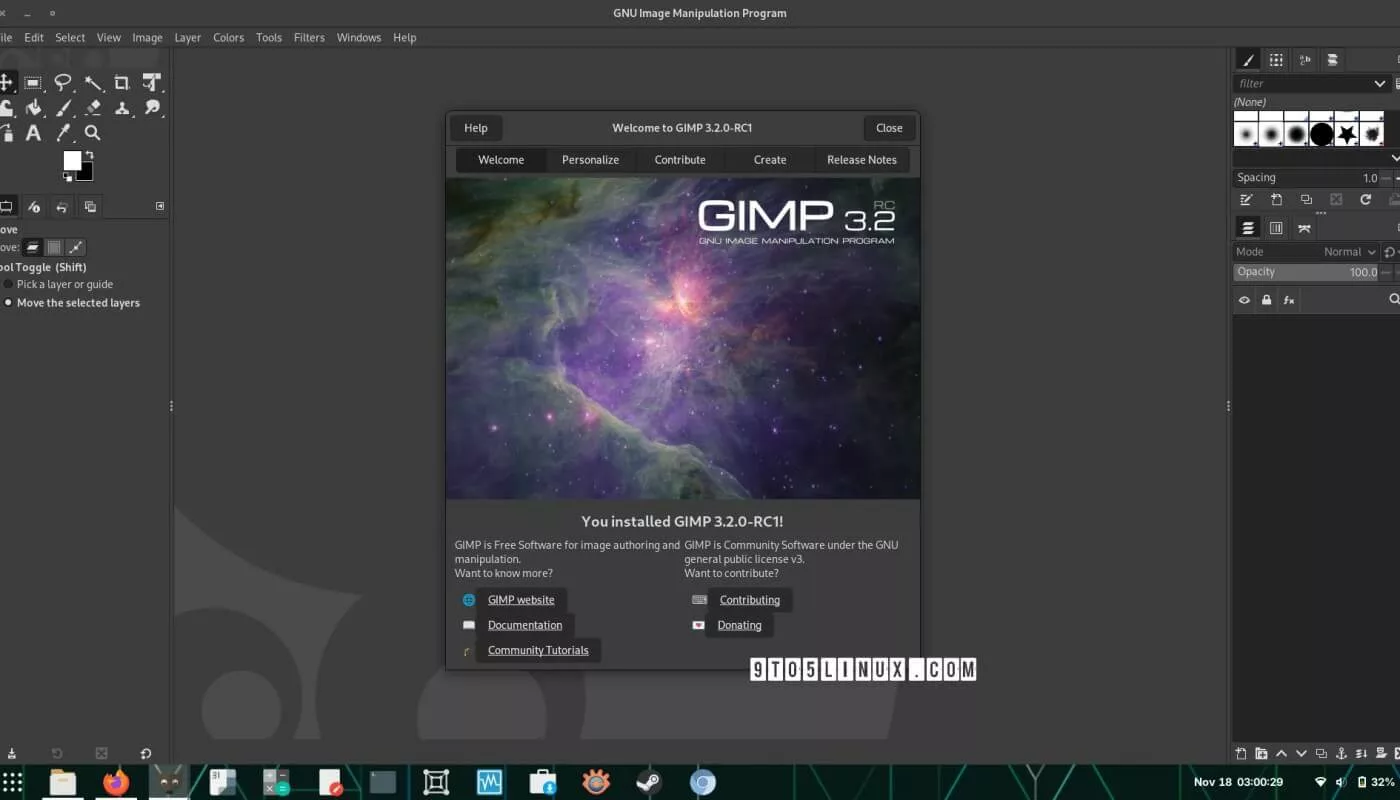This screenshot has width=1400, height=800.
Task: Pick the Text tool
Action: 33,133
